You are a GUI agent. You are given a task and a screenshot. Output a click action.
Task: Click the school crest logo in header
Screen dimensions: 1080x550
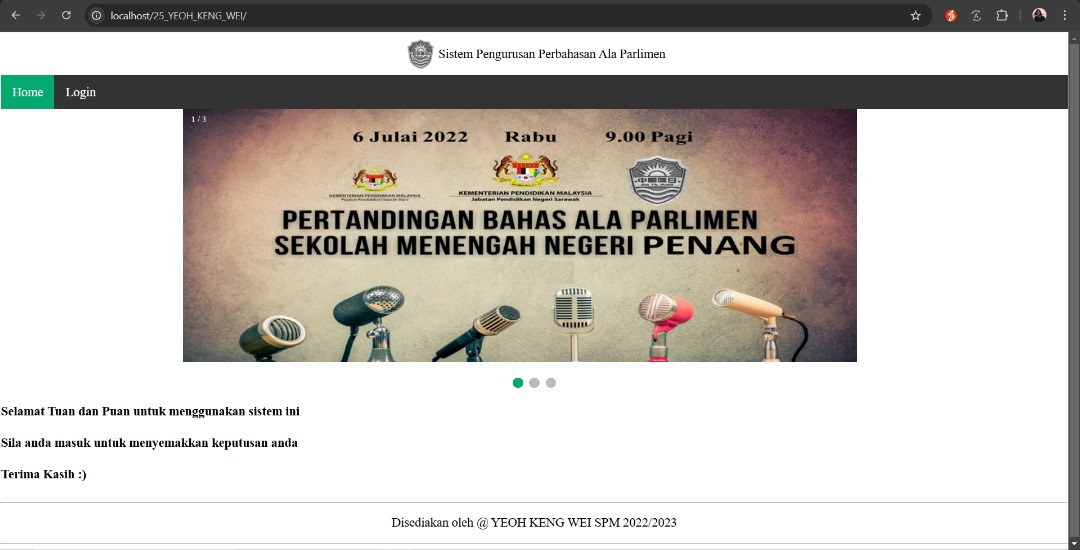pos(421,54)
